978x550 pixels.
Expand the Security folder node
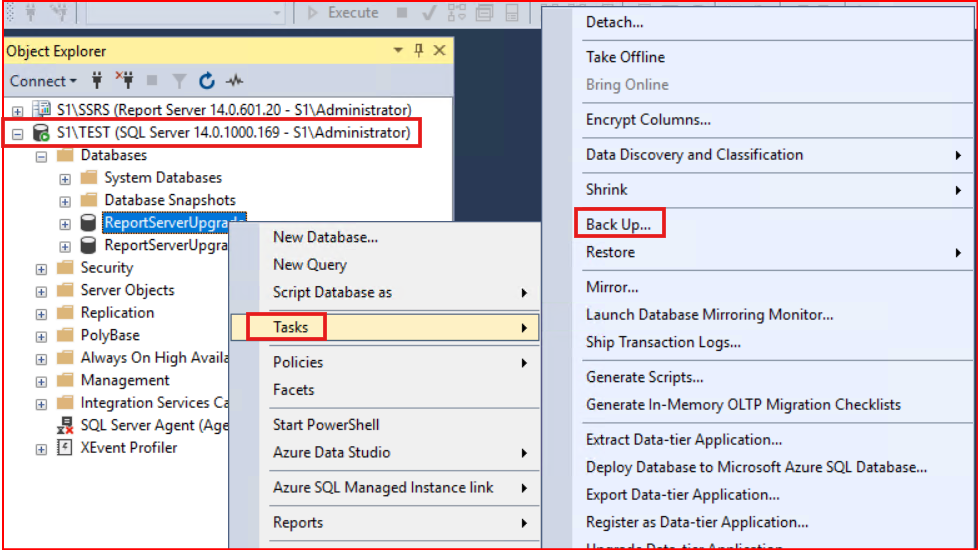(41, 268)
